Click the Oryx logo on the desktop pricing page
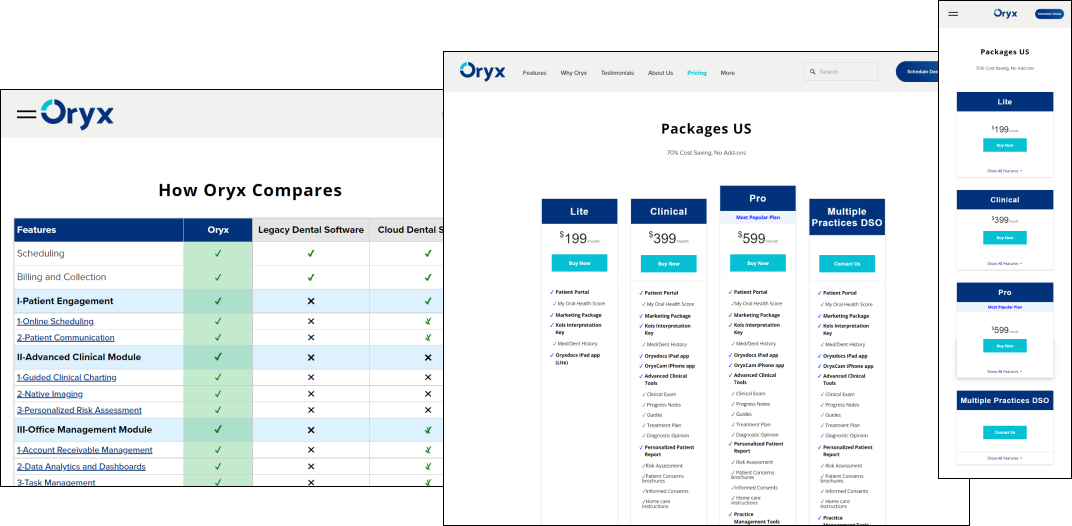1072x526 pixels. click(483, 71)
